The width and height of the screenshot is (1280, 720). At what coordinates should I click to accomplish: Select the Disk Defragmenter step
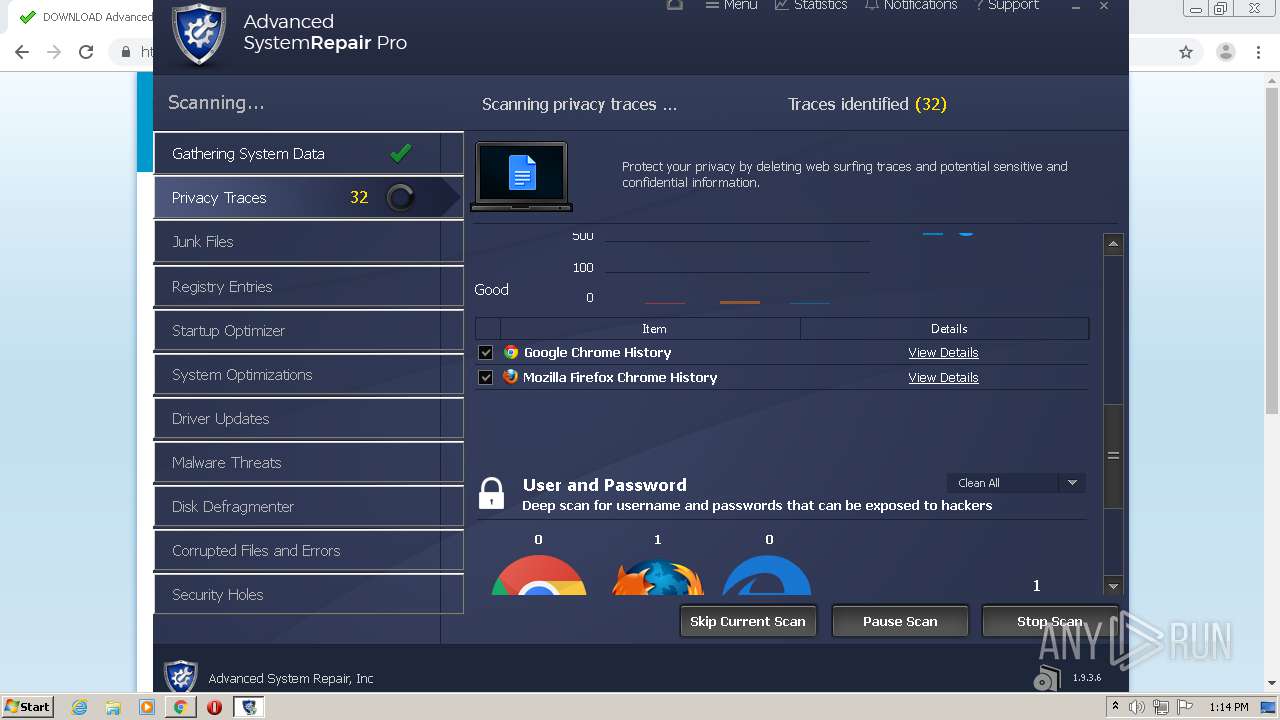tap(308, 507)
